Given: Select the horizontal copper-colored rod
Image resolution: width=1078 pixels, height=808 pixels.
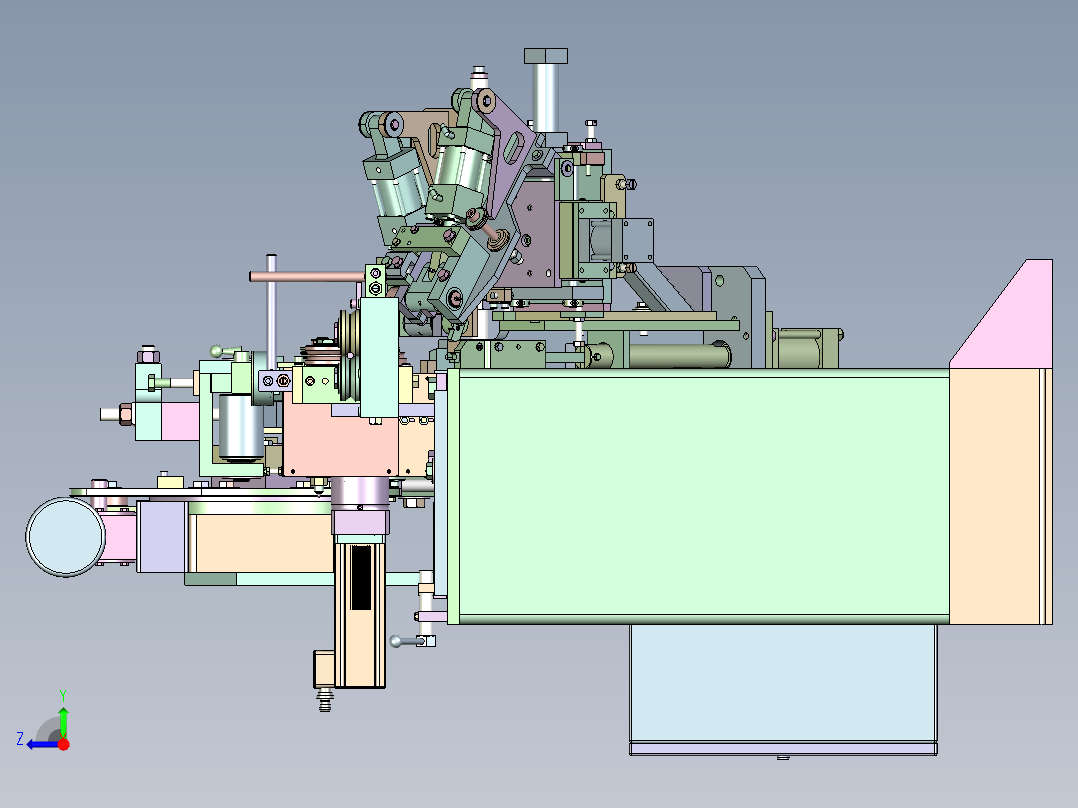Looking at the screenshot, I should click(307, 276).
